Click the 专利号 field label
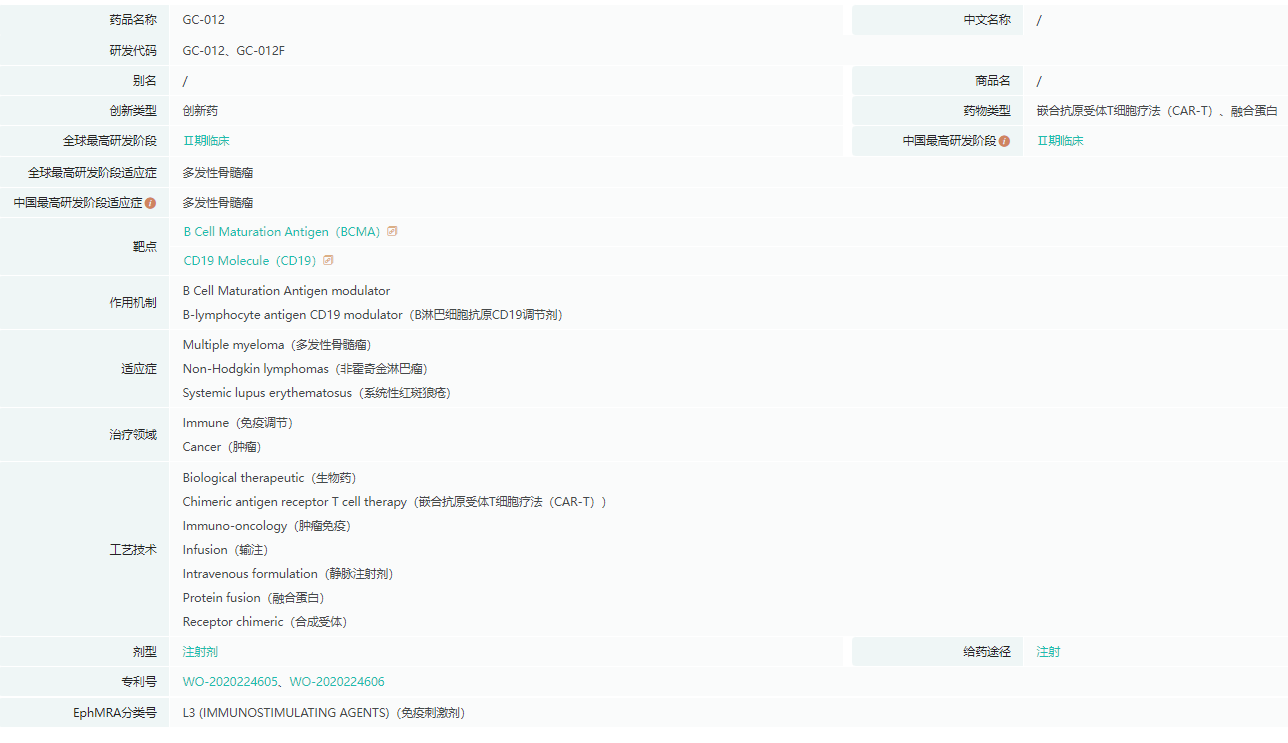This screenshot has height=743, width=1288. point(139,682)
